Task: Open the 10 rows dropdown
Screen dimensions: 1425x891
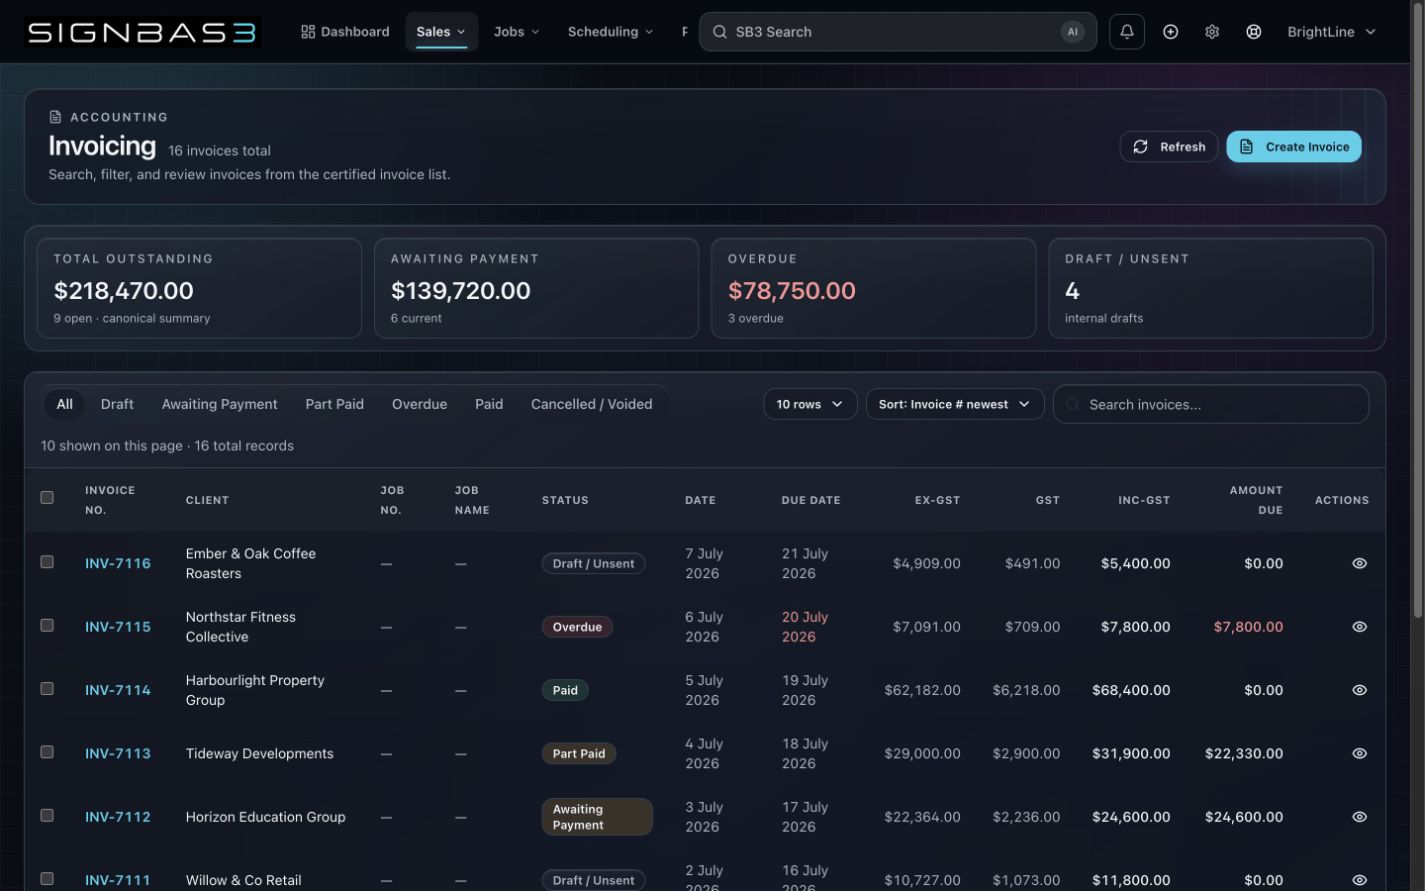Action: point(810,404)
